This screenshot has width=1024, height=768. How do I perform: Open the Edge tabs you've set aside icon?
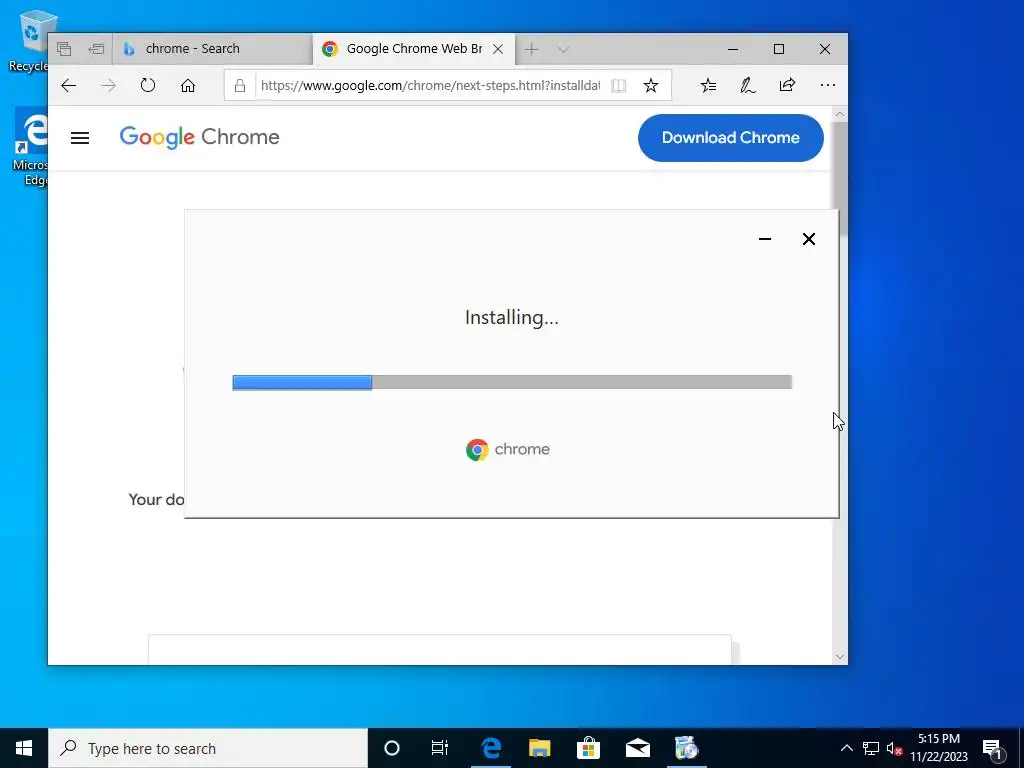63,49
